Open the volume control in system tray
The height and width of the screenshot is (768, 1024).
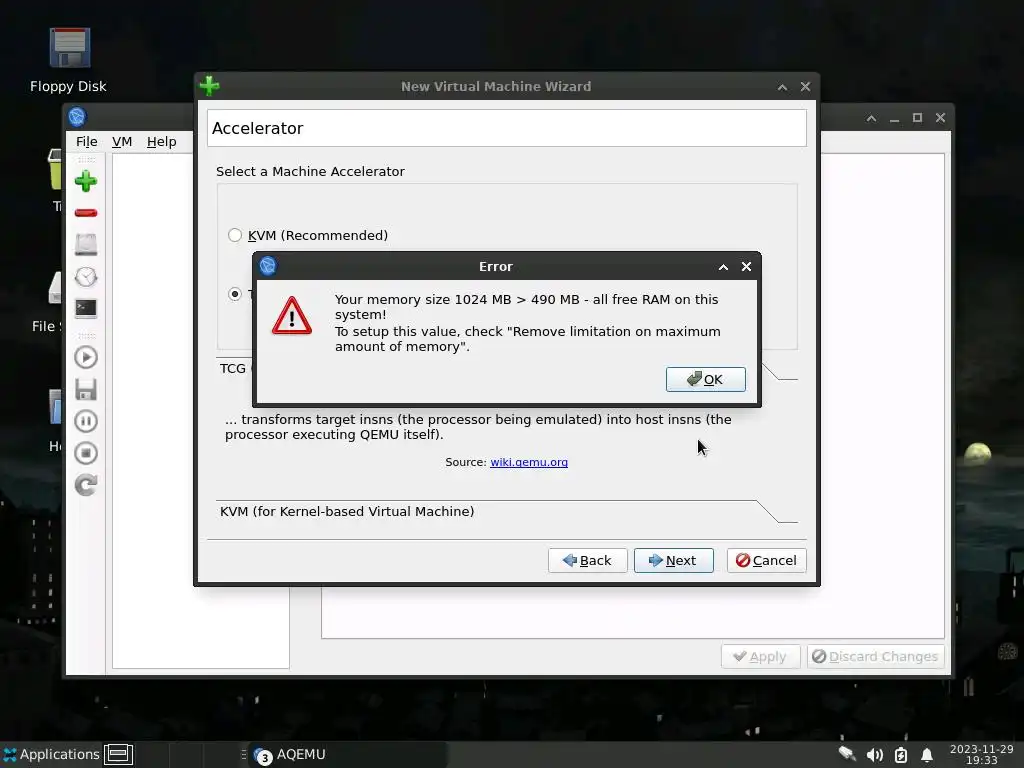[874, 755]
